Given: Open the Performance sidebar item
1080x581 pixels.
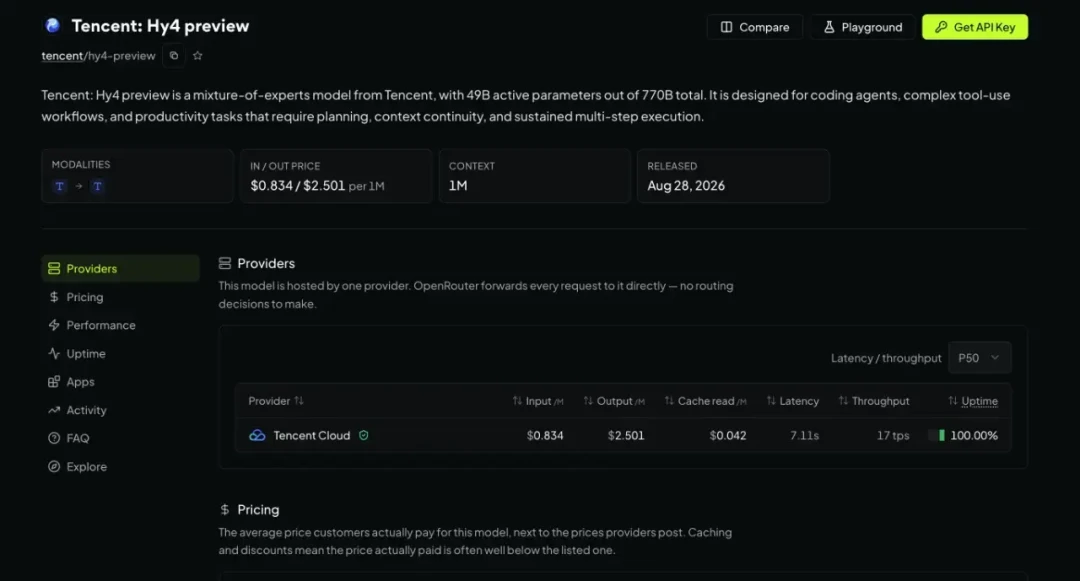Looking at the screenshot, I should coord(121,325).
